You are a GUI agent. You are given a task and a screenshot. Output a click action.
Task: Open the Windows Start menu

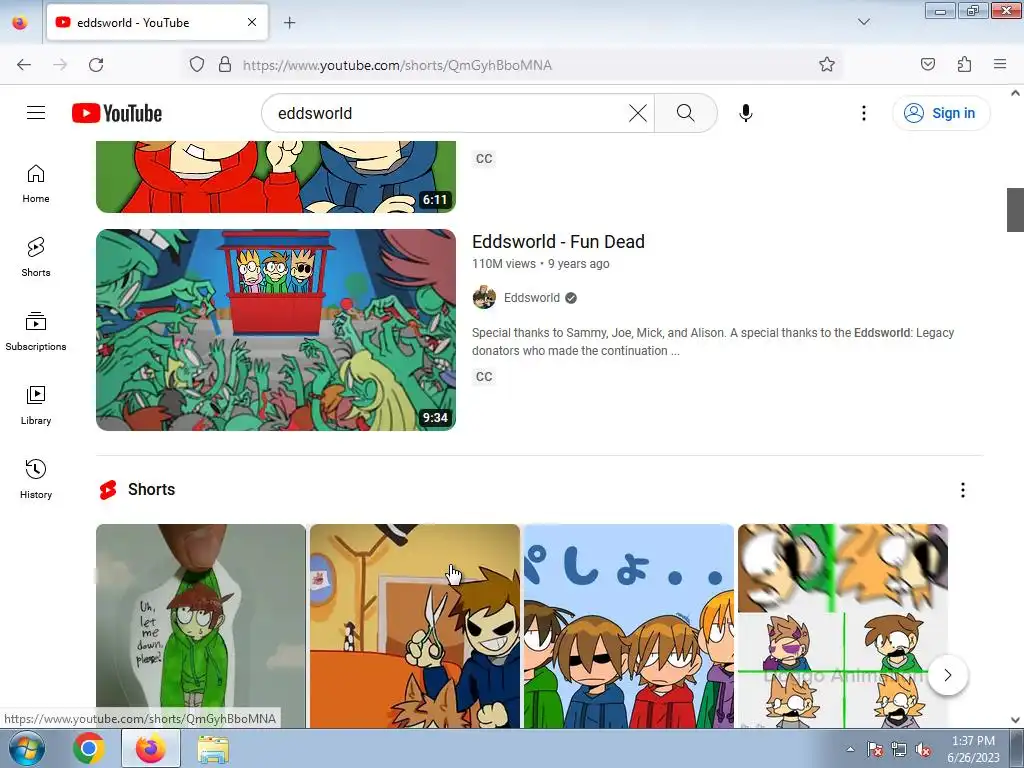[26, 748]
